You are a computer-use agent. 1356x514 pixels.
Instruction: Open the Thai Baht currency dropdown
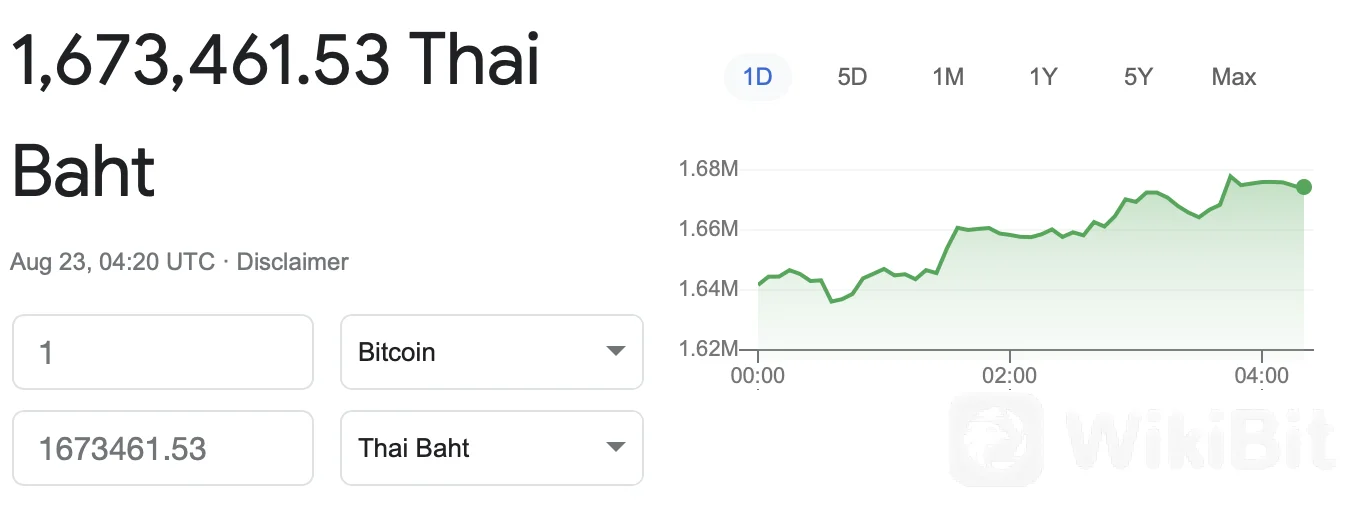(x=492, y=448)
